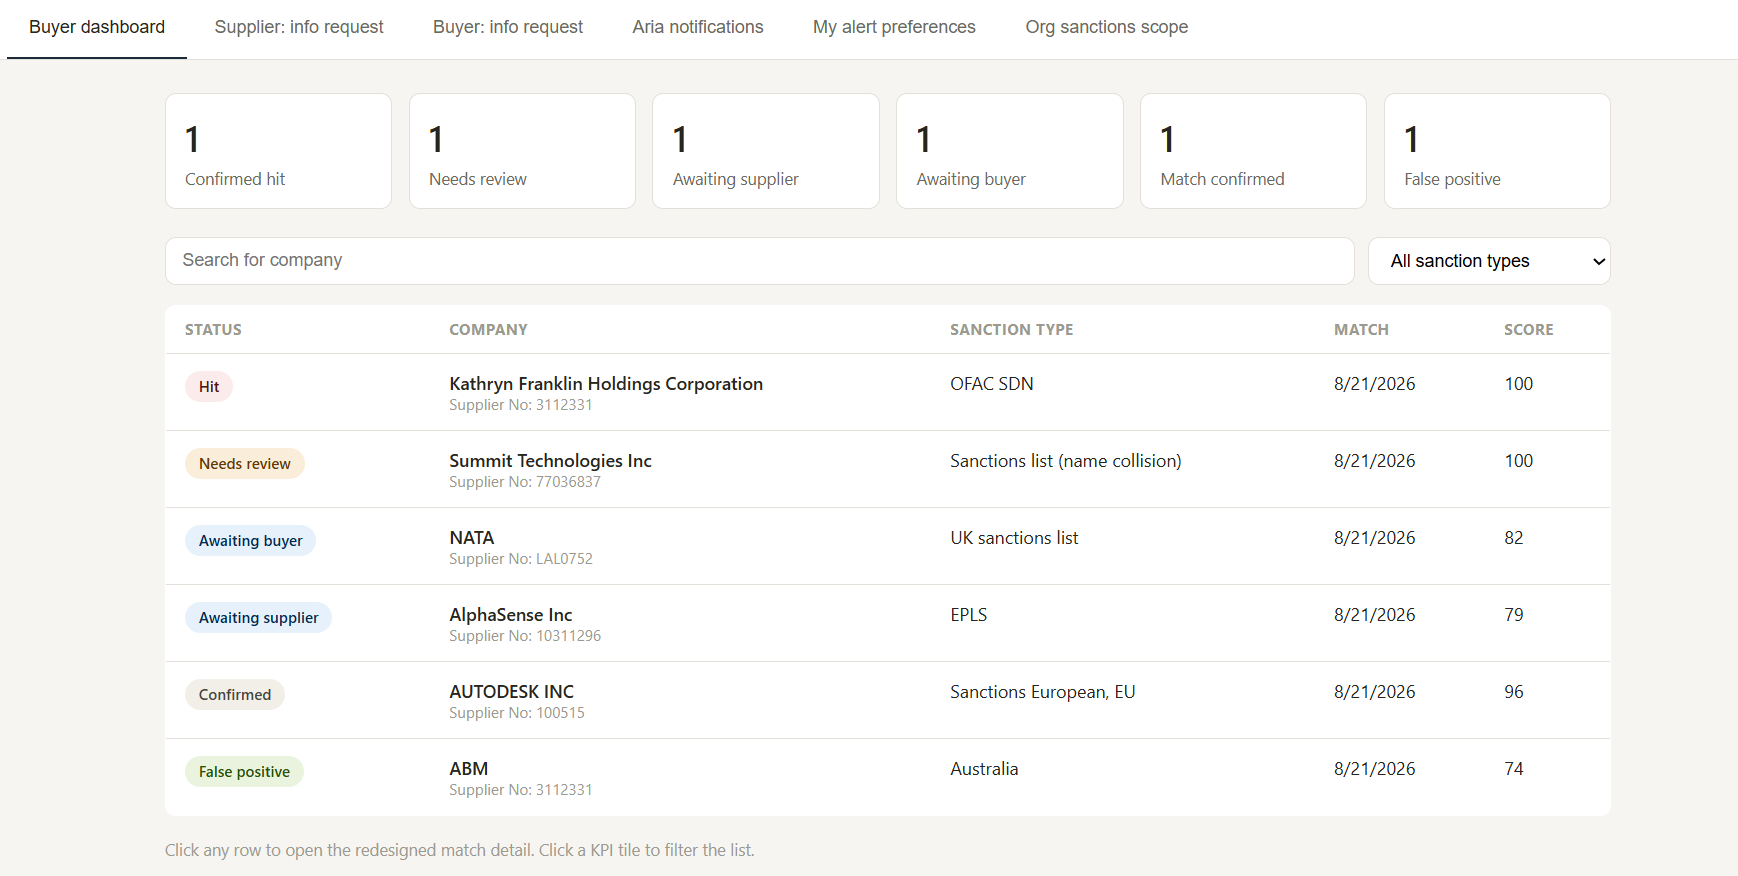
Task: Open Kathryn Franklin Holdings Corporation row
Action: click(x=888, y=392)
